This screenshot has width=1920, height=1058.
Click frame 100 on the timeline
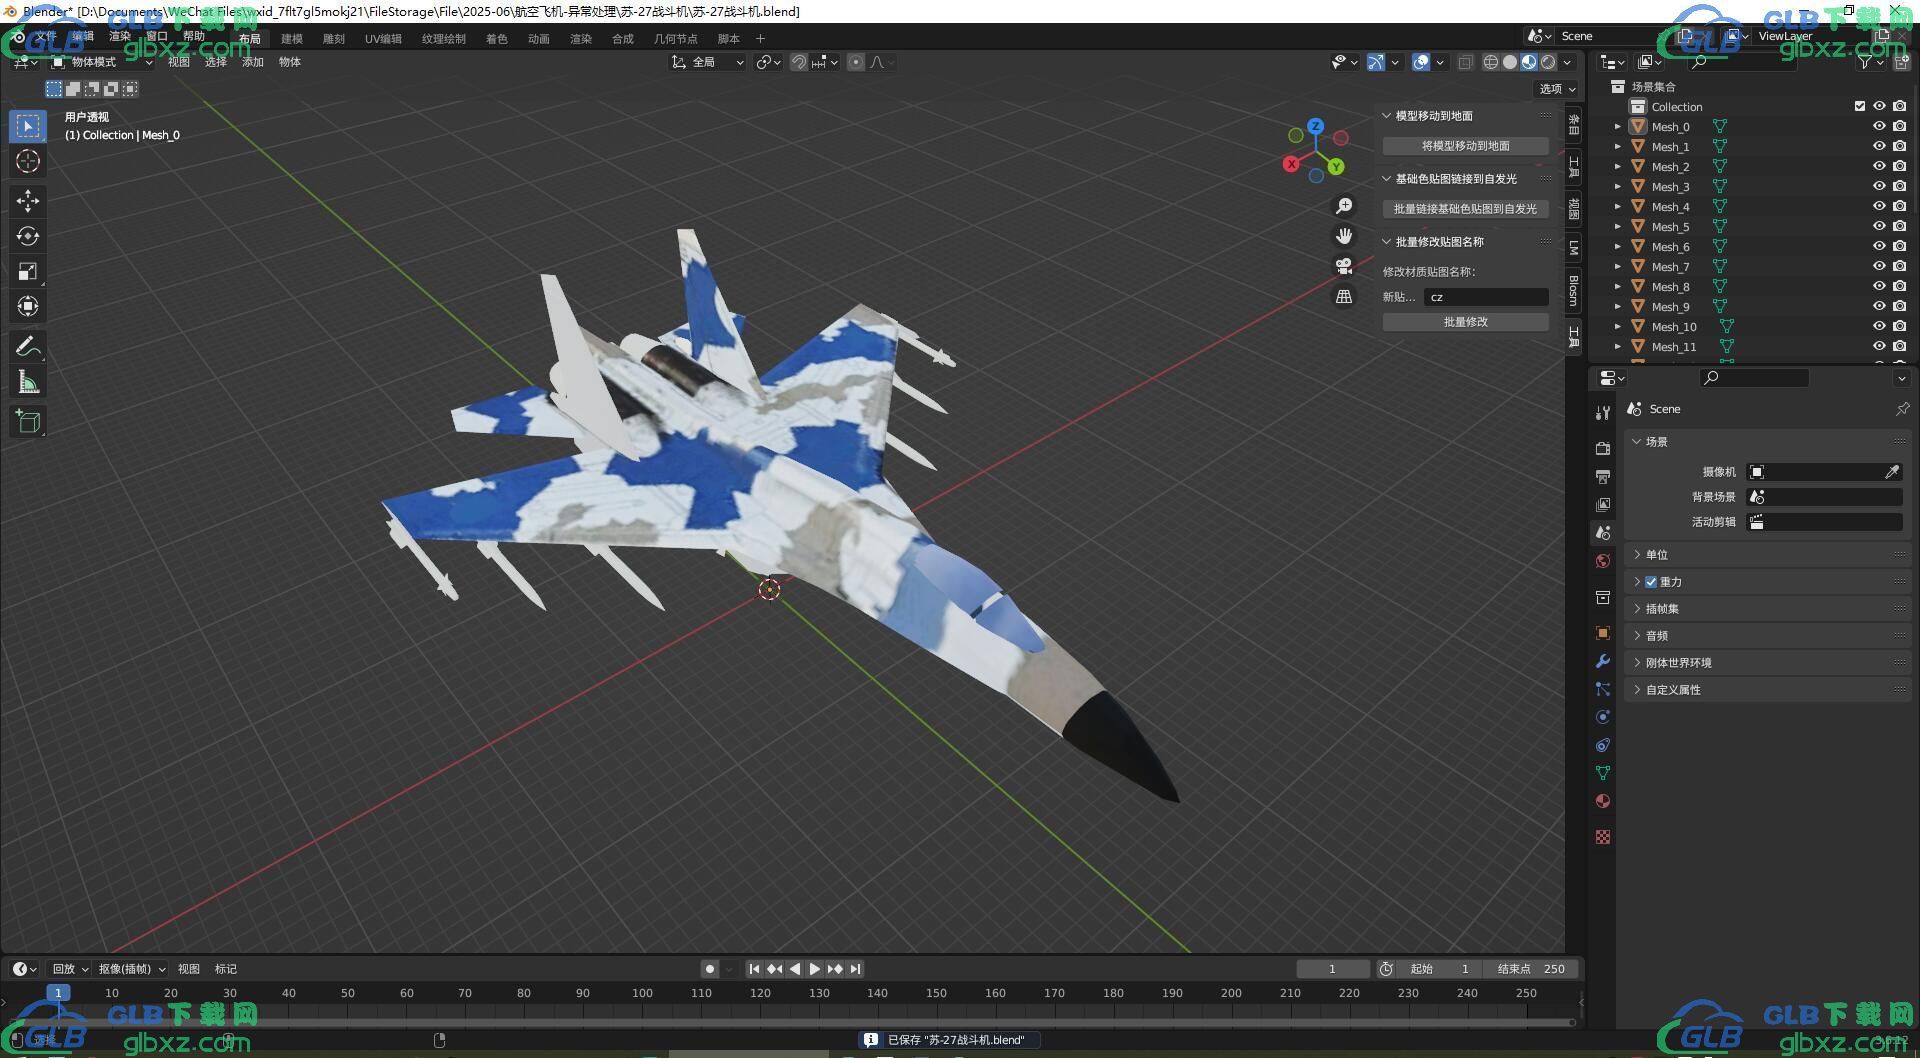(642, 993)
